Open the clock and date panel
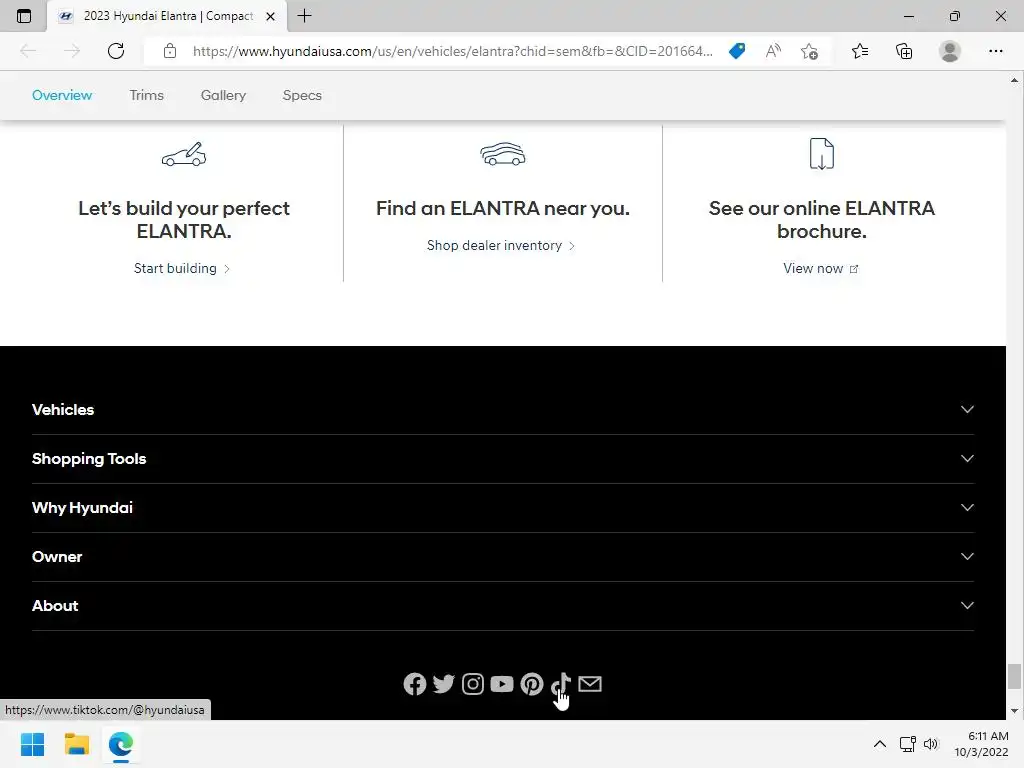 click(981, 744)
